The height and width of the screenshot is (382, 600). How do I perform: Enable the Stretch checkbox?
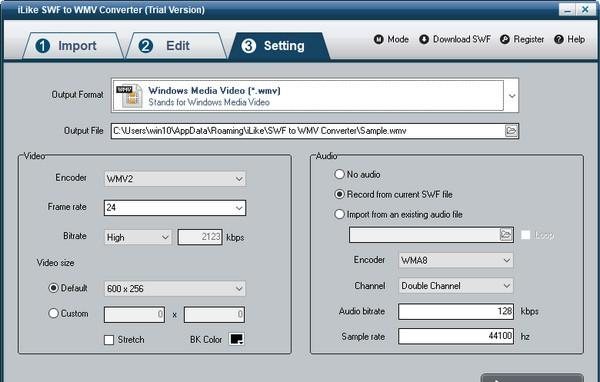click(x=109, y=340)
